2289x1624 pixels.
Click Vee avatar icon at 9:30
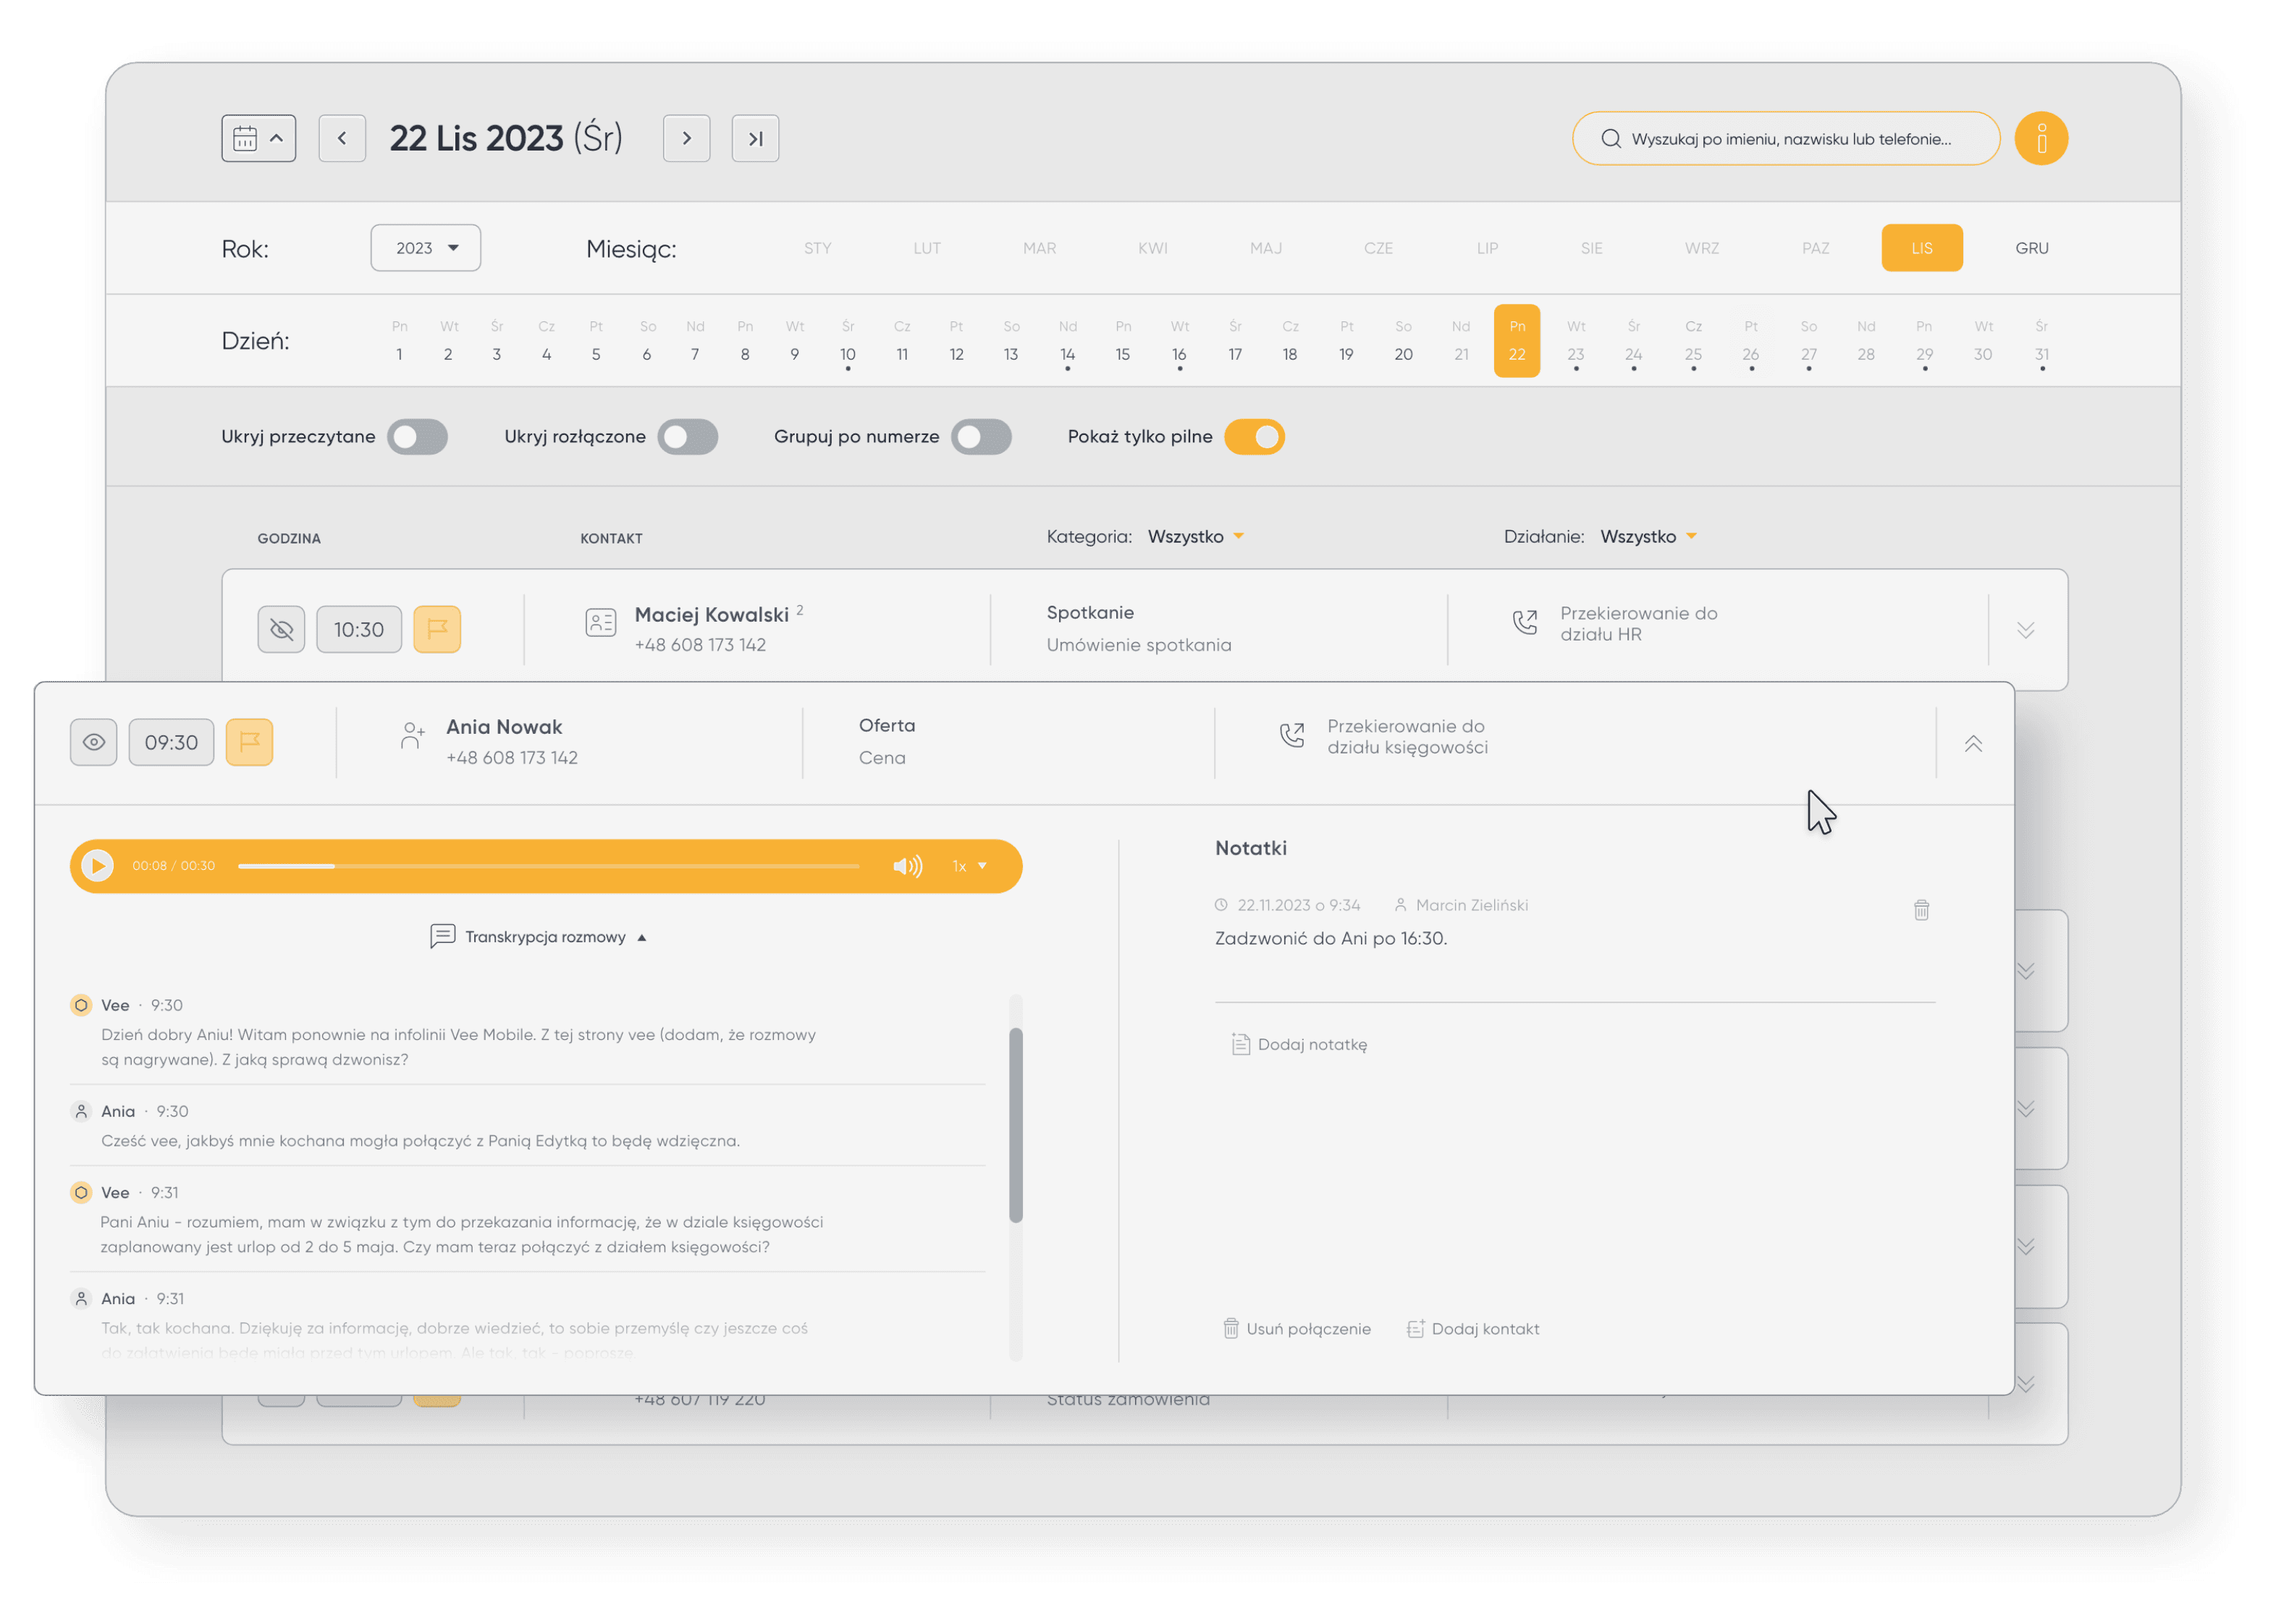(81, 1004)
